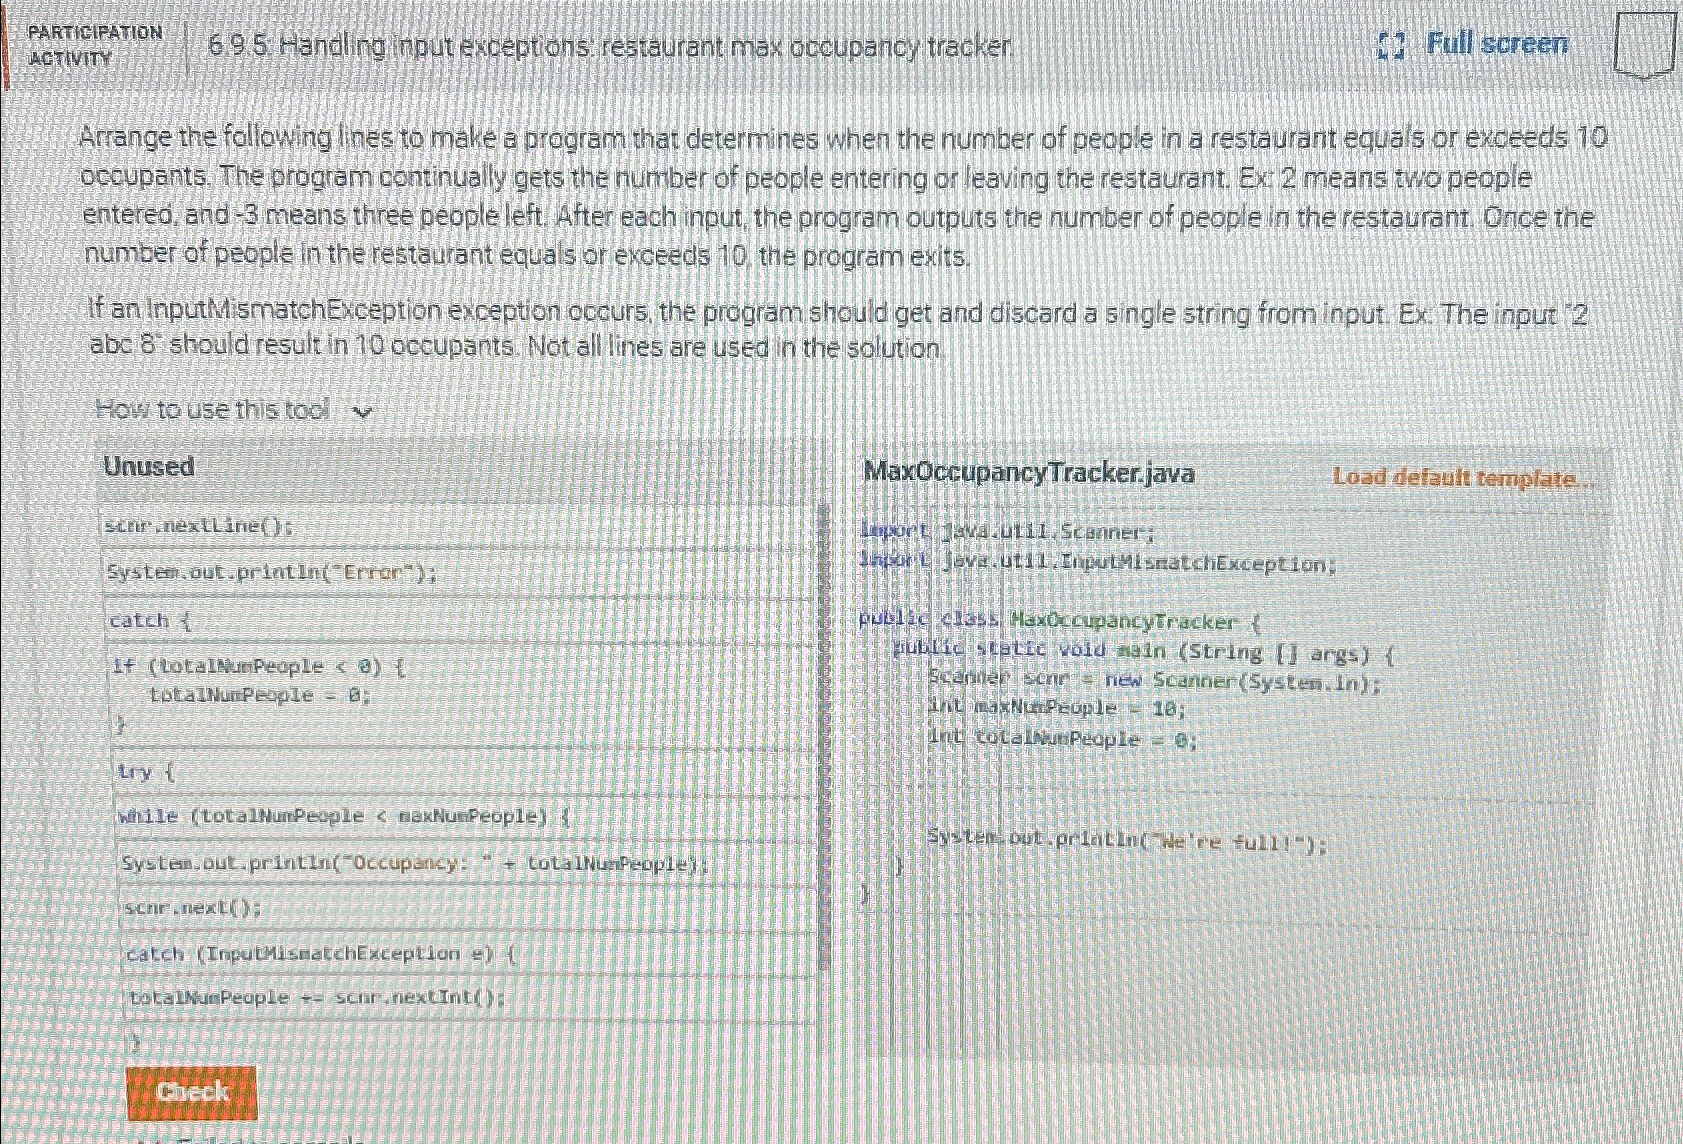Image resolution: width=1683 pixels, height=1144 pixels.
Task: Click the public static void main line
Action: point(1142,652)
